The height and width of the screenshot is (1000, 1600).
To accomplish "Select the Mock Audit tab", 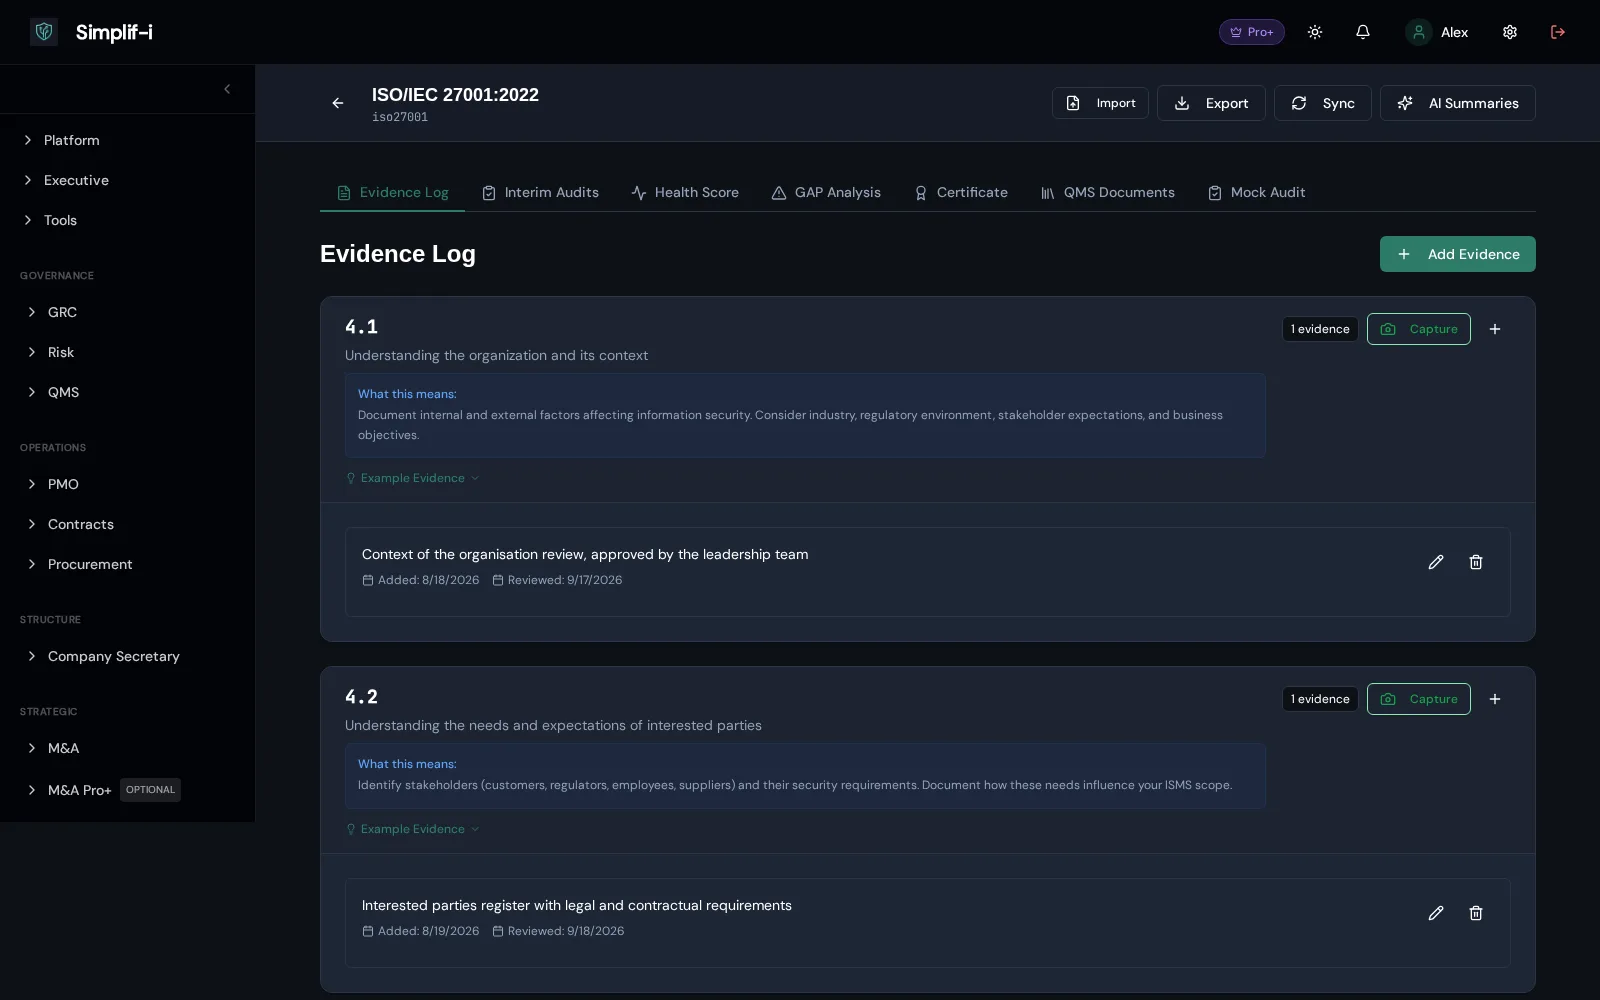I will [x=1256, y=192].
